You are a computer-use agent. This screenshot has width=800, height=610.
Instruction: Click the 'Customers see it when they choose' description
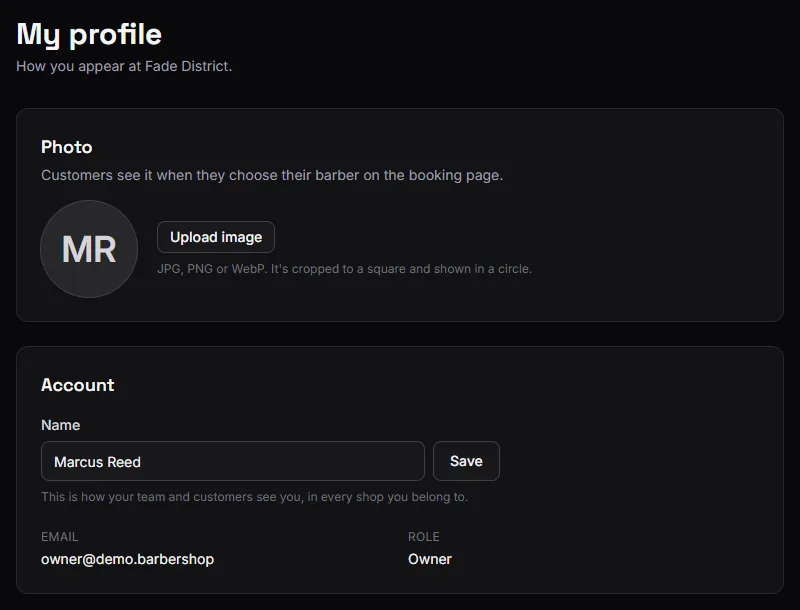click(272, 175)
